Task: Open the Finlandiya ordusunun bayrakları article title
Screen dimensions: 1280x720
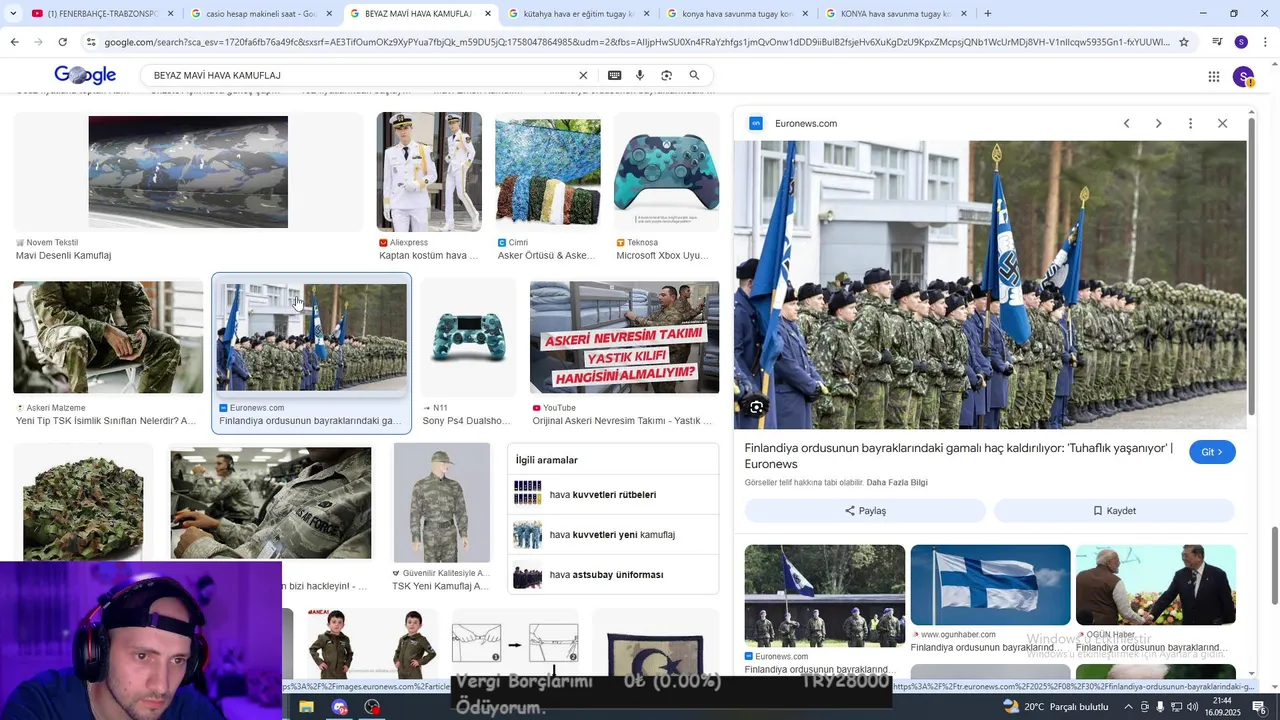Action: [959, 456]
